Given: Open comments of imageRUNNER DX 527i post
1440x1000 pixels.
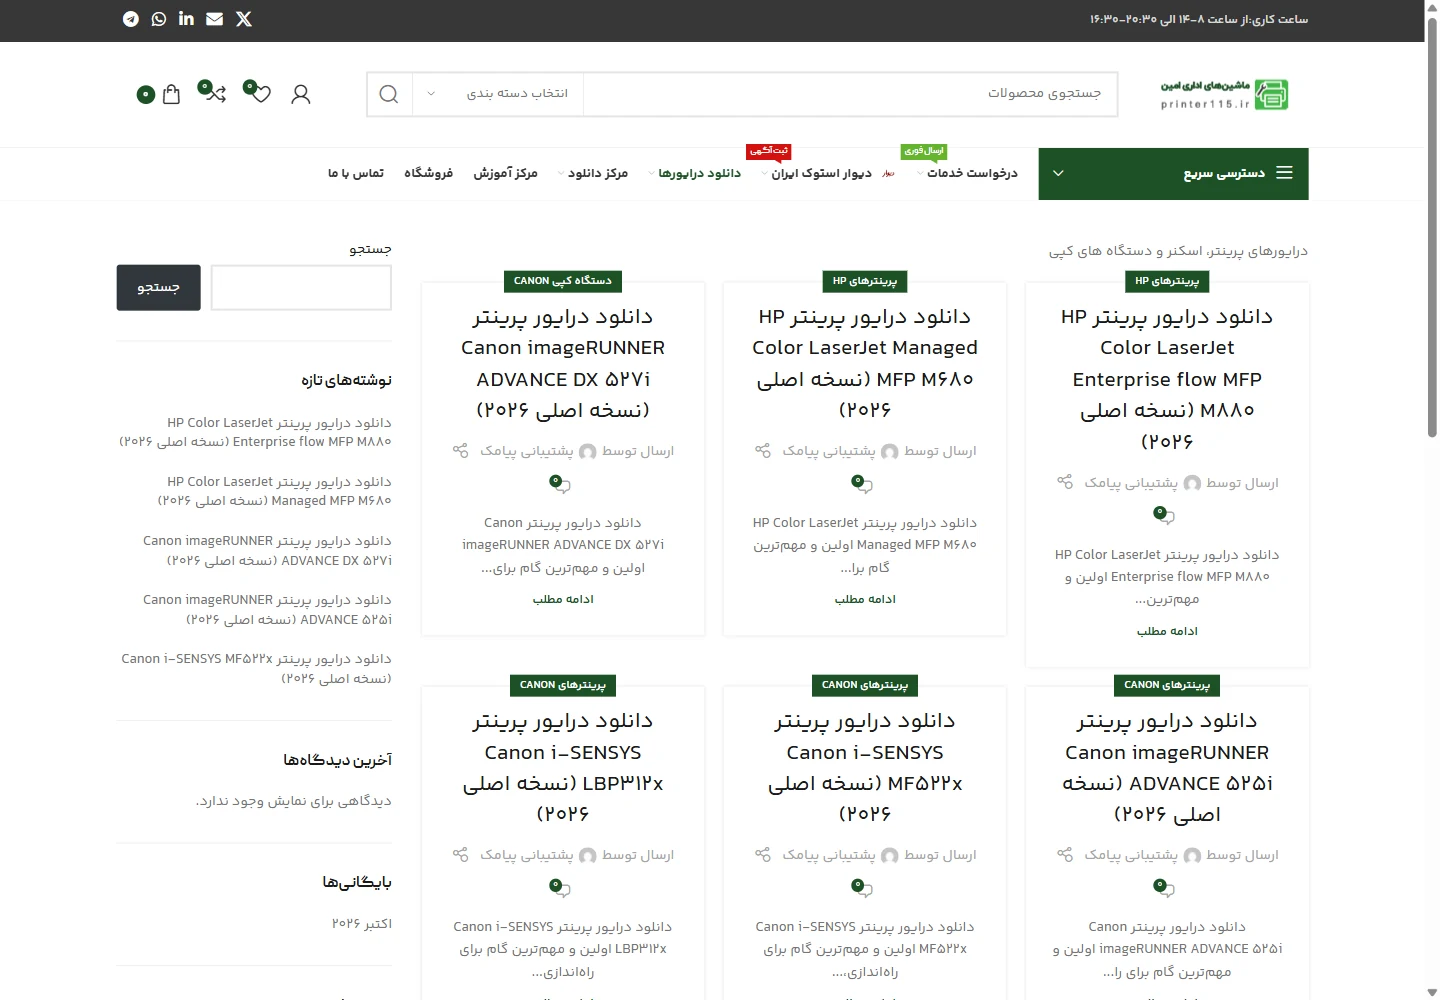Looking at the screenshot, I should (560, 484).
